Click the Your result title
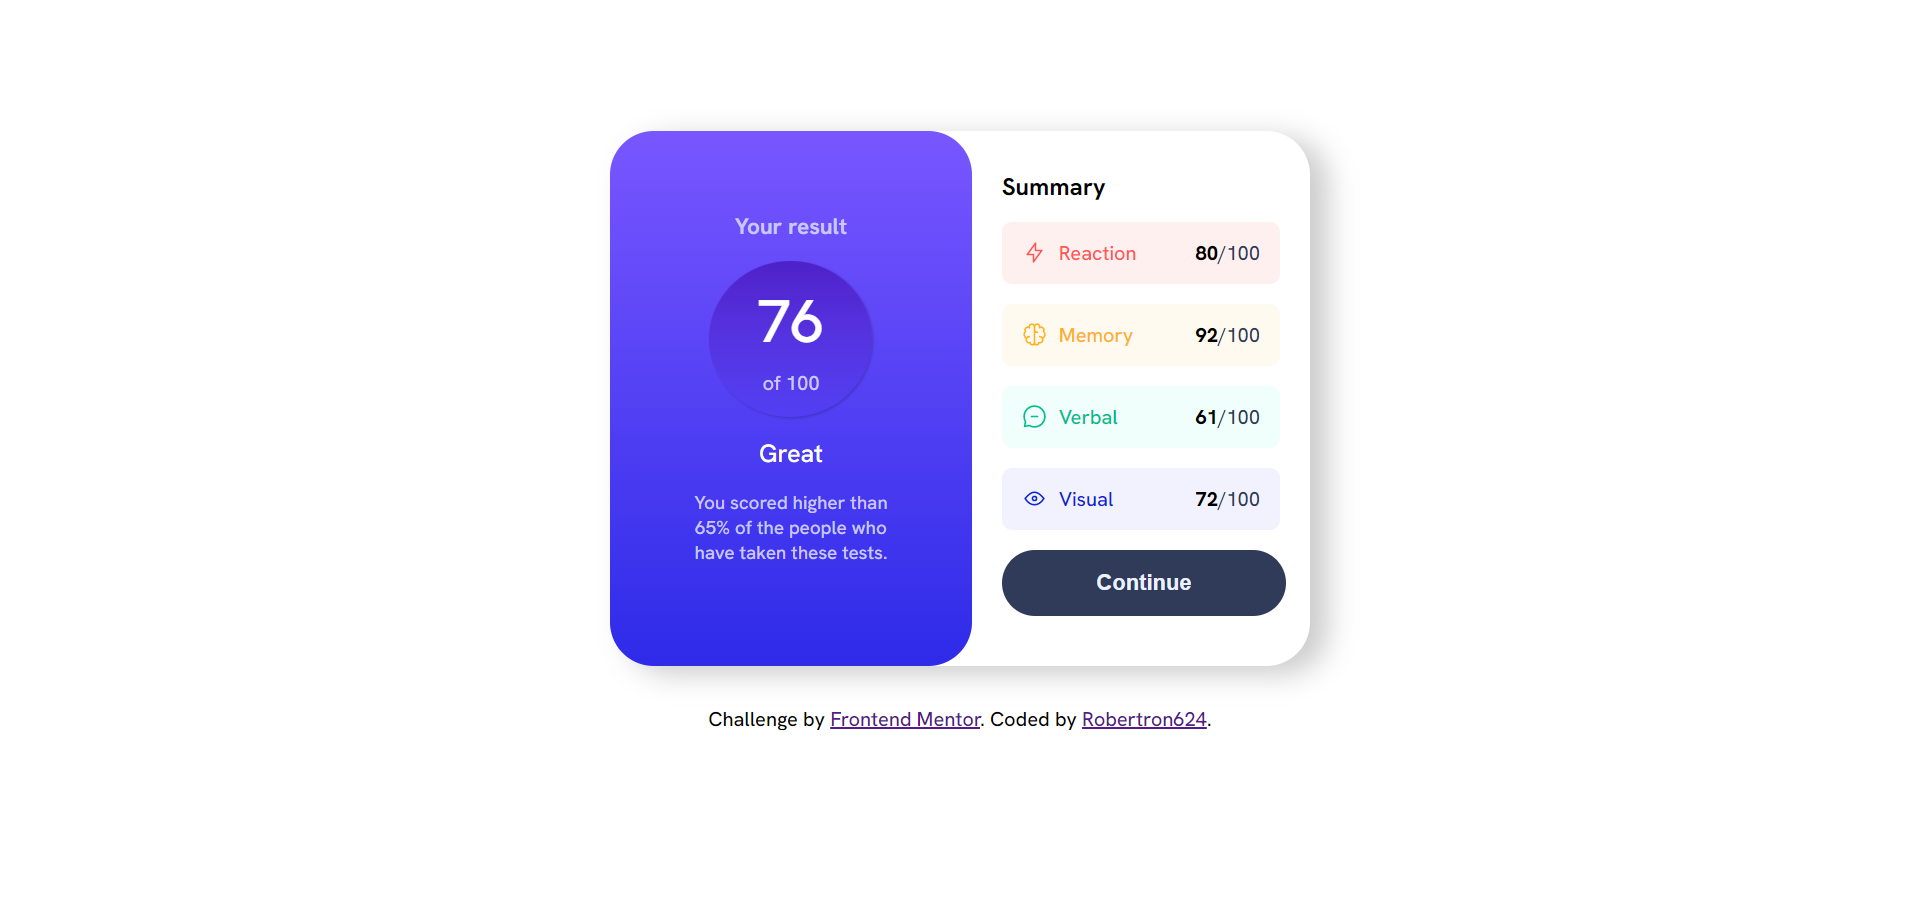 [790, 226]
